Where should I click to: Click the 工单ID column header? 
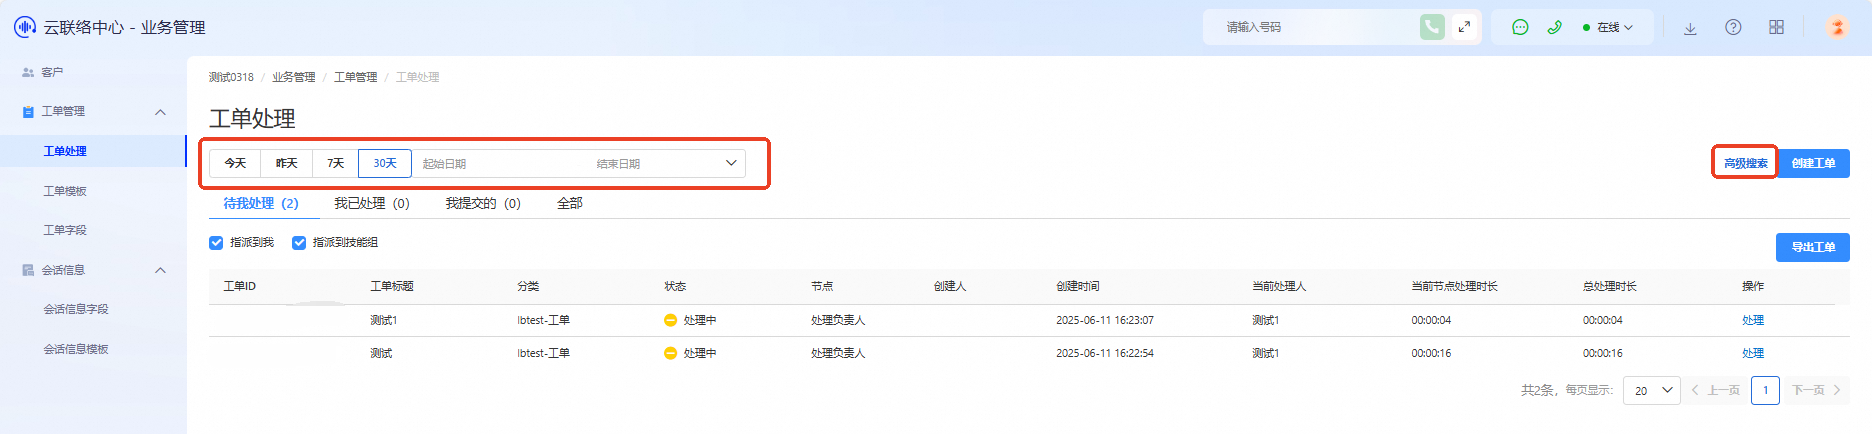tap(240, 286)
